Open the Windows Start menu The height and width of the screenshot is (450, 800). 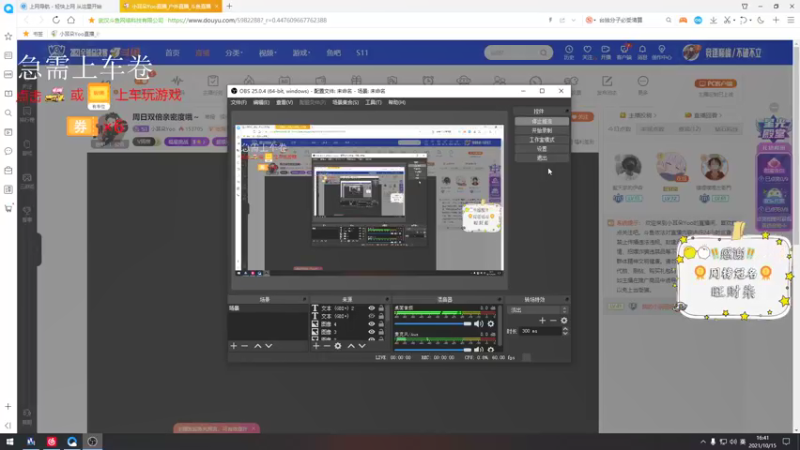pyautogui.click(x=10, y=441)
